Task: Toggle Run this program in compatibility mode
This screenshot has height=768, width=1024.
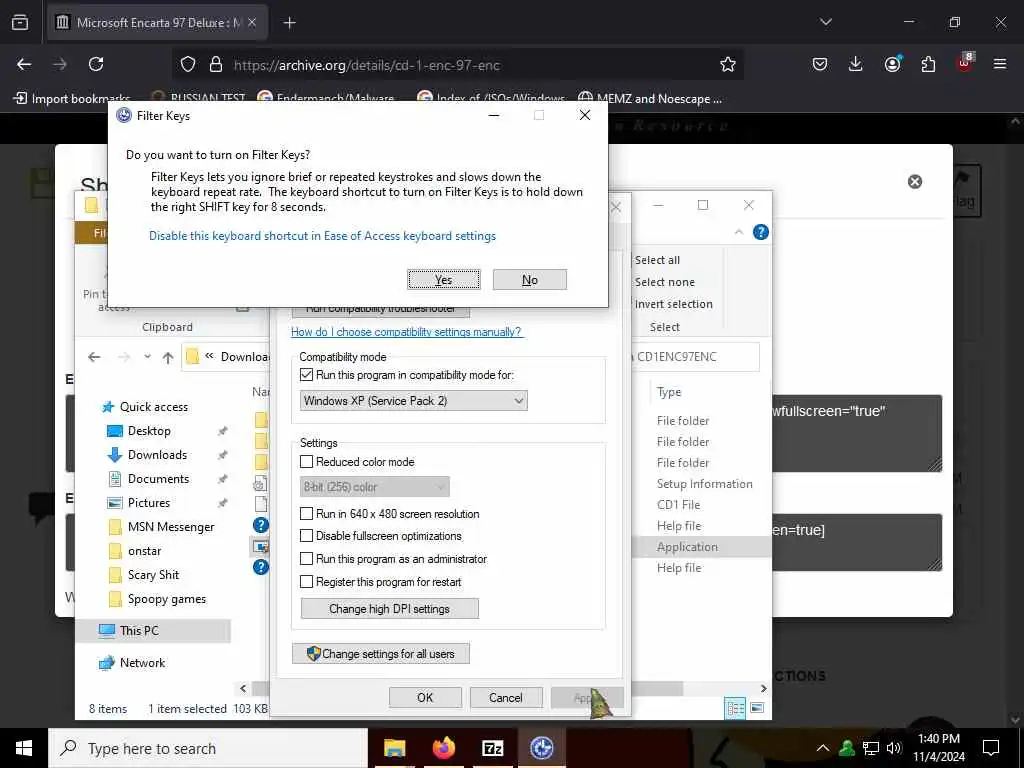Action: (306, 375)
